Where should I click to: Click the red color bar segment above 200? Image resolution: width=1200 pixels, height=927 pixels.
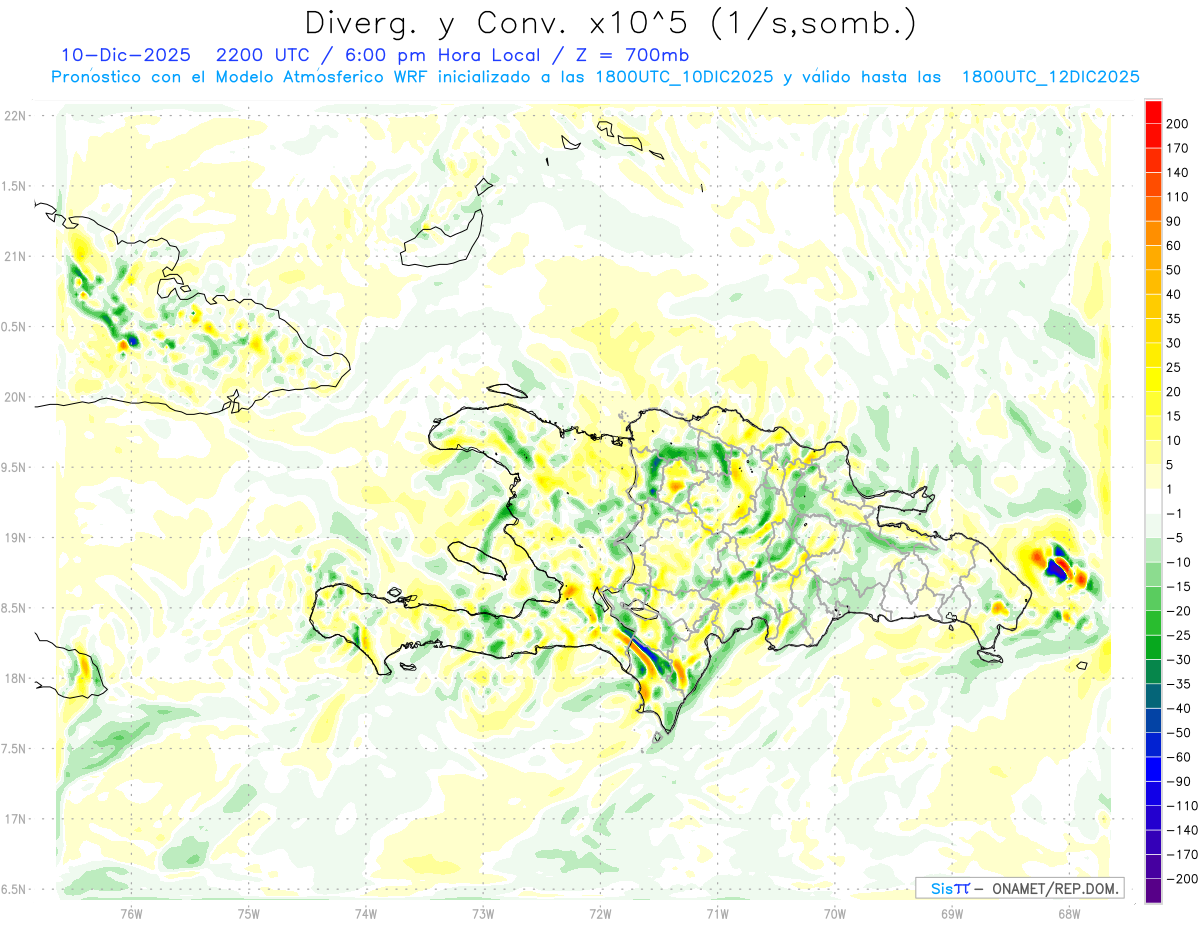pyautogui.click(x=1153, y=111)
